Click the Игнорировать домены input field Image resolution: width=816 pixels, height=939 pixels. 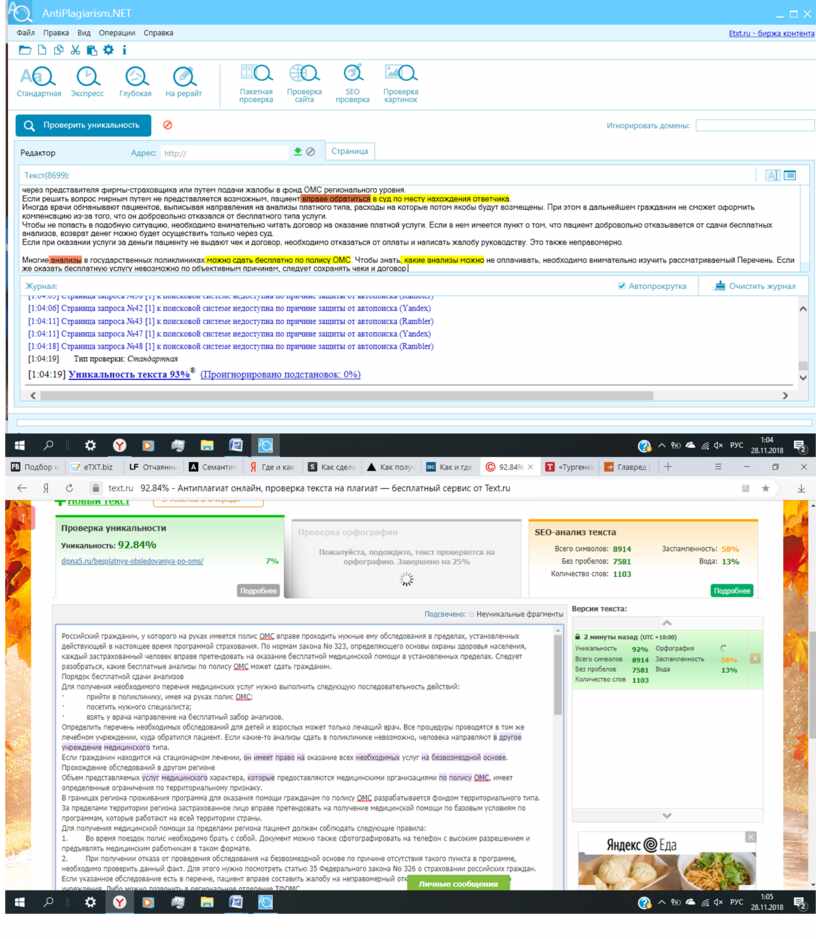[x=755, y=125]
